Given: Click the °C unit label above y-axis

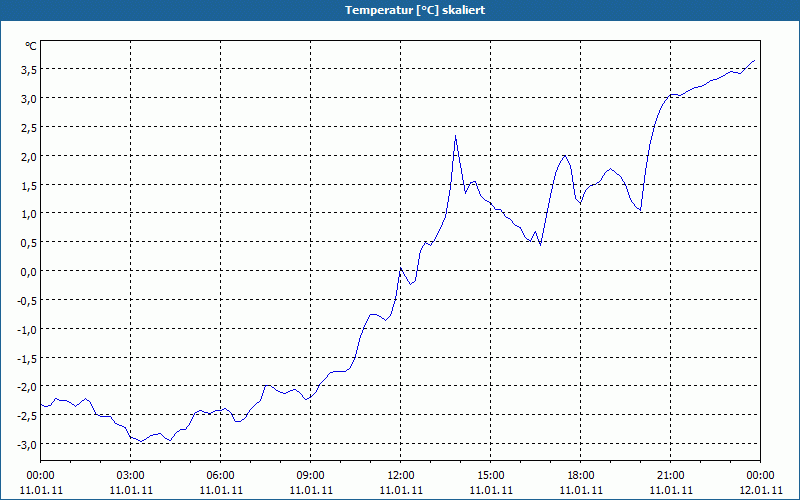Looking at the screenshot, I should [31, 46].
